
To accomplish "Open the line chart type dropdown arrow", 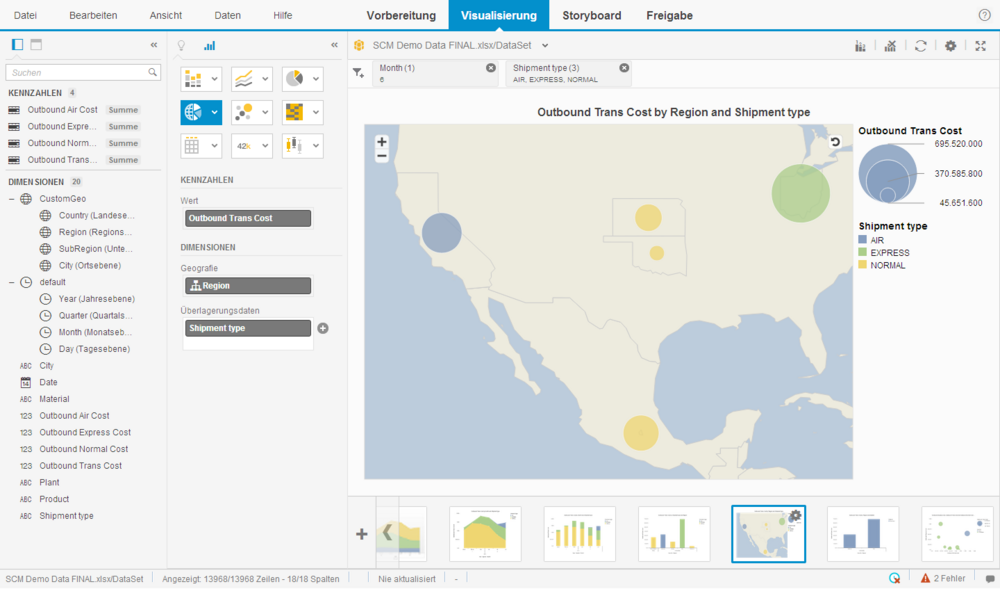I will 265,79.
